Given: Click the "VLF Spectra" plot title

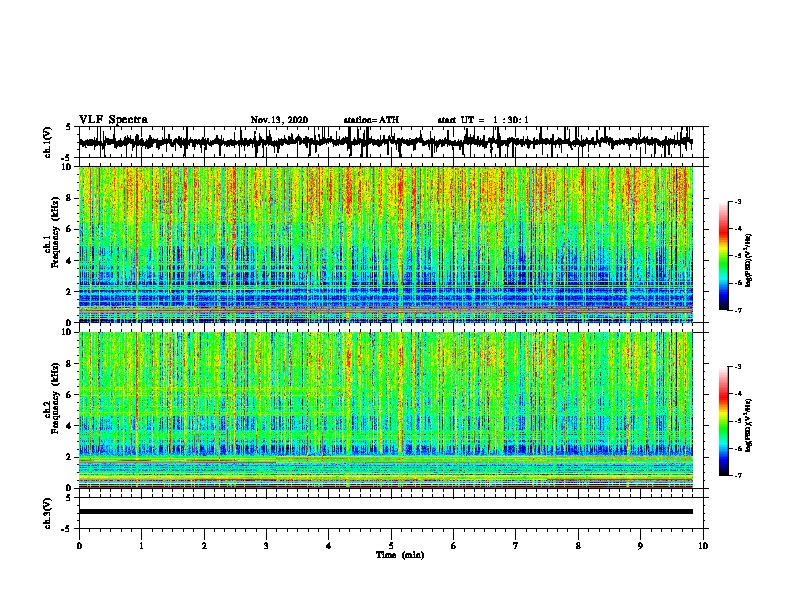Looking at the screenshot, I should (113, 120).
